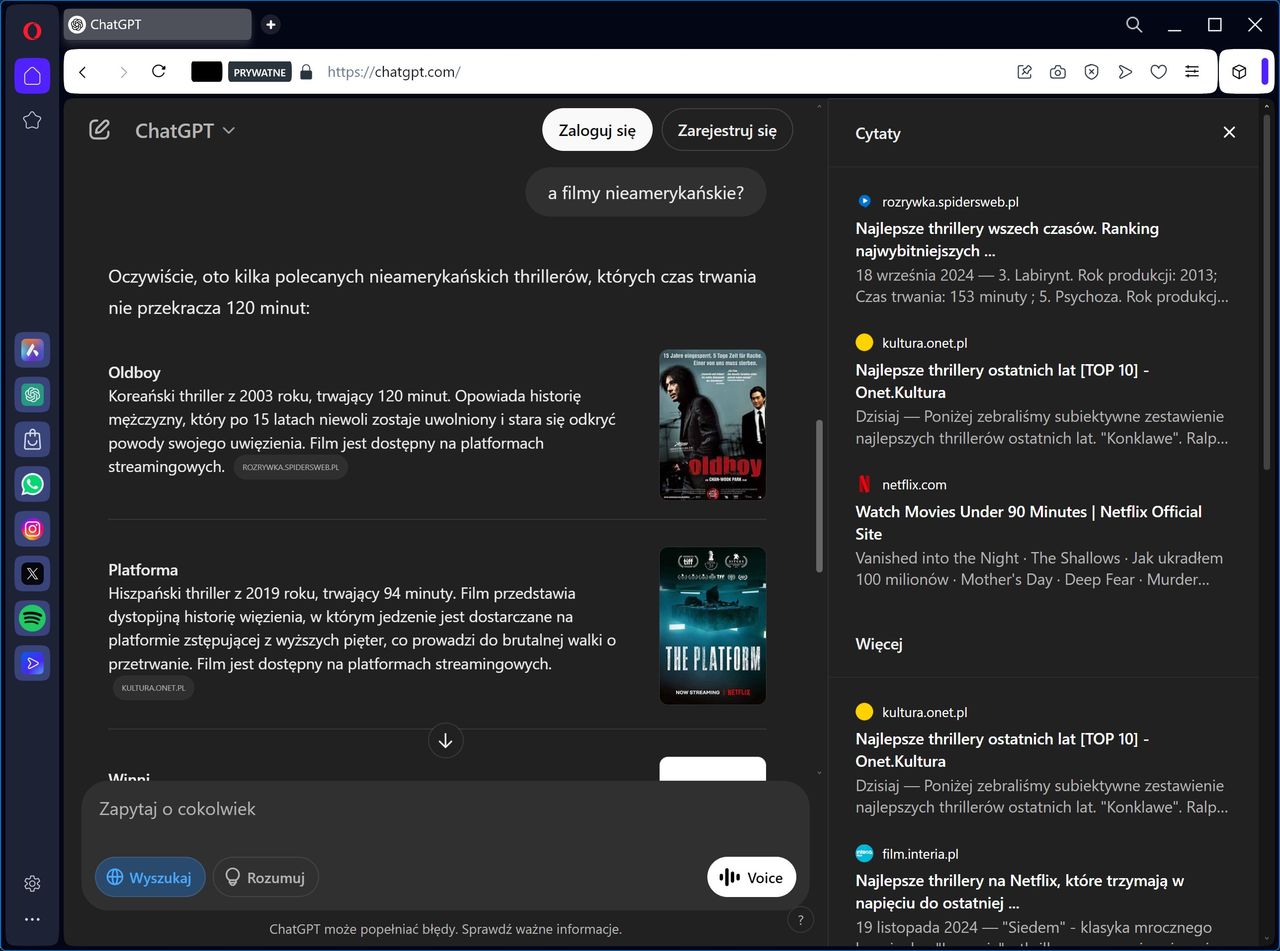Open Opera settings gear in the sidebar
This screenshot has width=1280, height=951.
[32, 884]
